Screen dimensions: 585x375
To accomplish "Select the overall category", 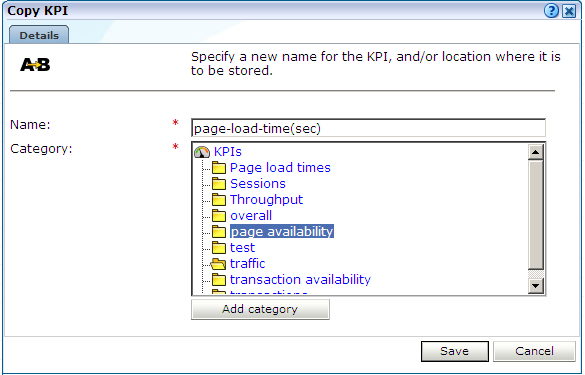I will click(251, 216).
